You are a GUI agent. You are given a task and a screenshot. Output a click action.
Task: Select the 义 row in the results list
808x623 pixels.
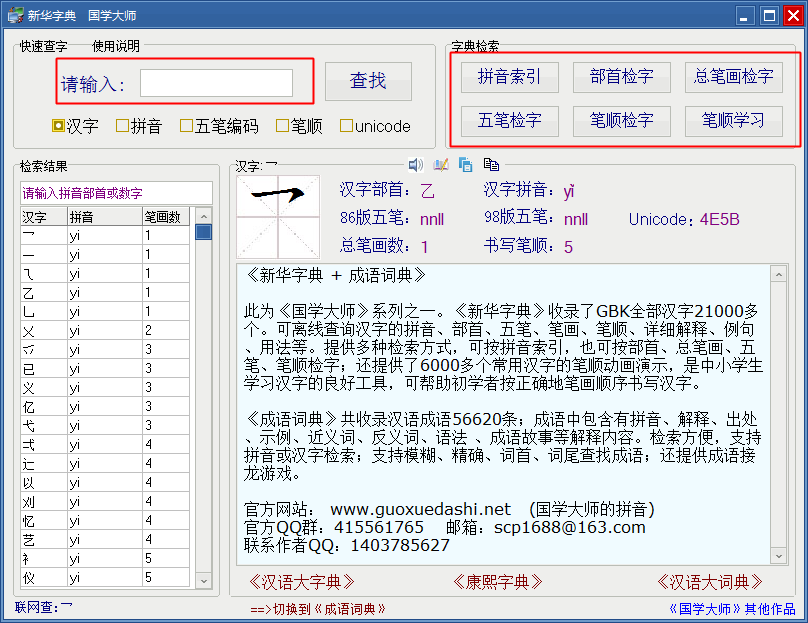tap(105, 388)
